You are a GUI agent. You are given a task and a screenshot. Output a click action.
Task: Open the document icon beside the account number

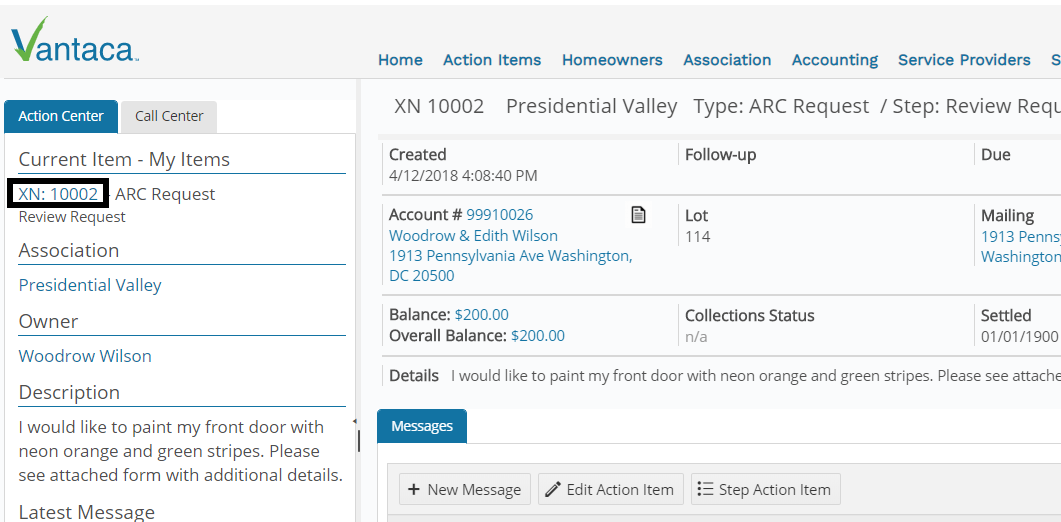pos(638,215)
